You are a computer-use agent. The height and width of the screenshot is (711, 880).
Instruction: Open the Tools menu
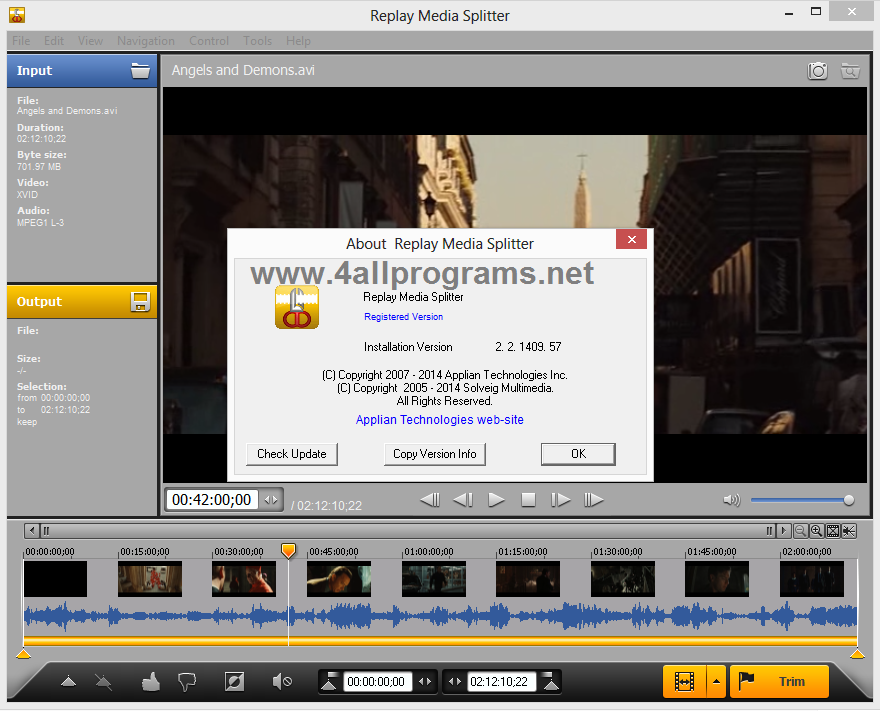258,41
